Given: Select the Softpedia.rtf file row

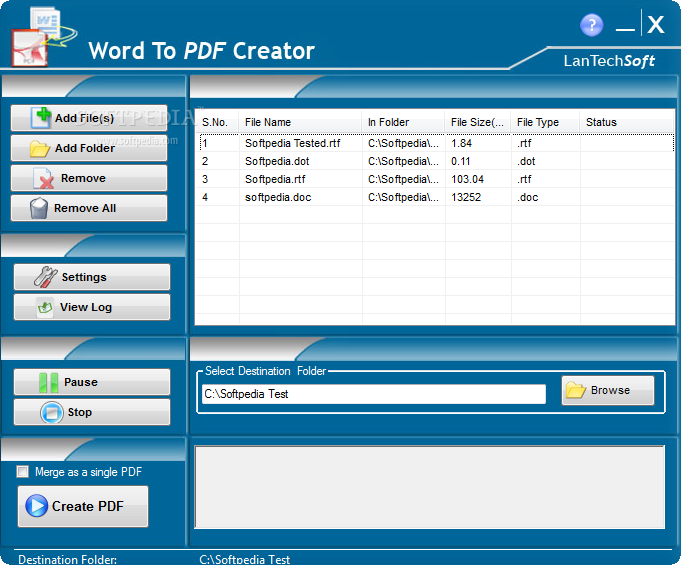Looking at the screenshot, I should 436,179.
